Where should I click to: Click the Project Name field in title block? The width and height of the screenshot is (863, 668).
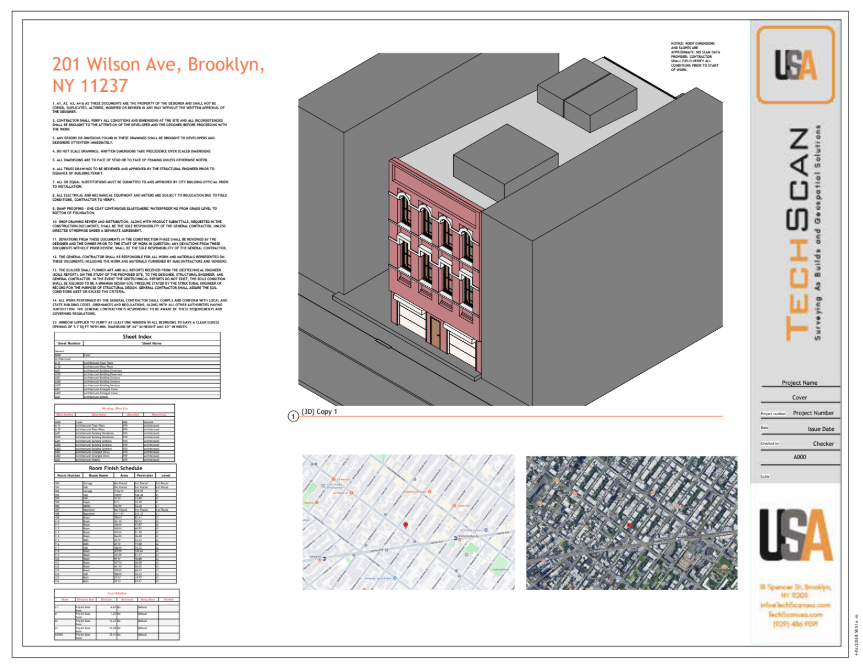point(797,382)
